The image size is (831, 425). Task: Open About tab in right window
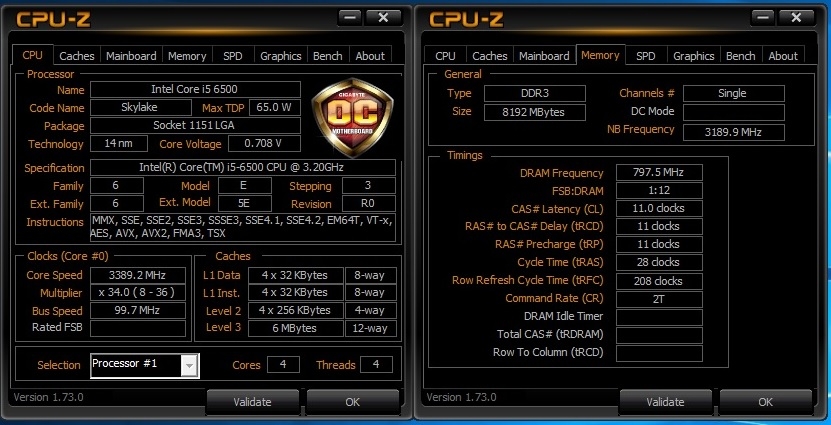783,56
